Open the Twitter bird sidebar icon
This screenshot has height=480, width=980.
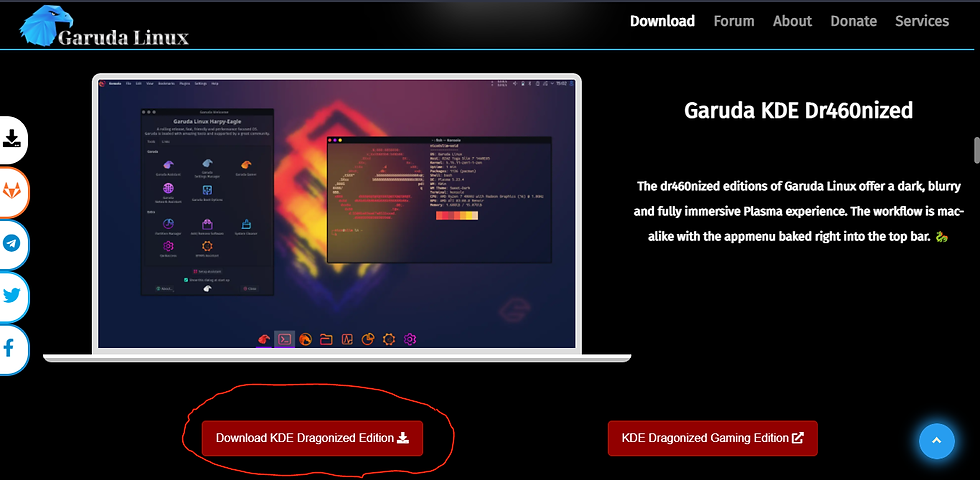12,296
